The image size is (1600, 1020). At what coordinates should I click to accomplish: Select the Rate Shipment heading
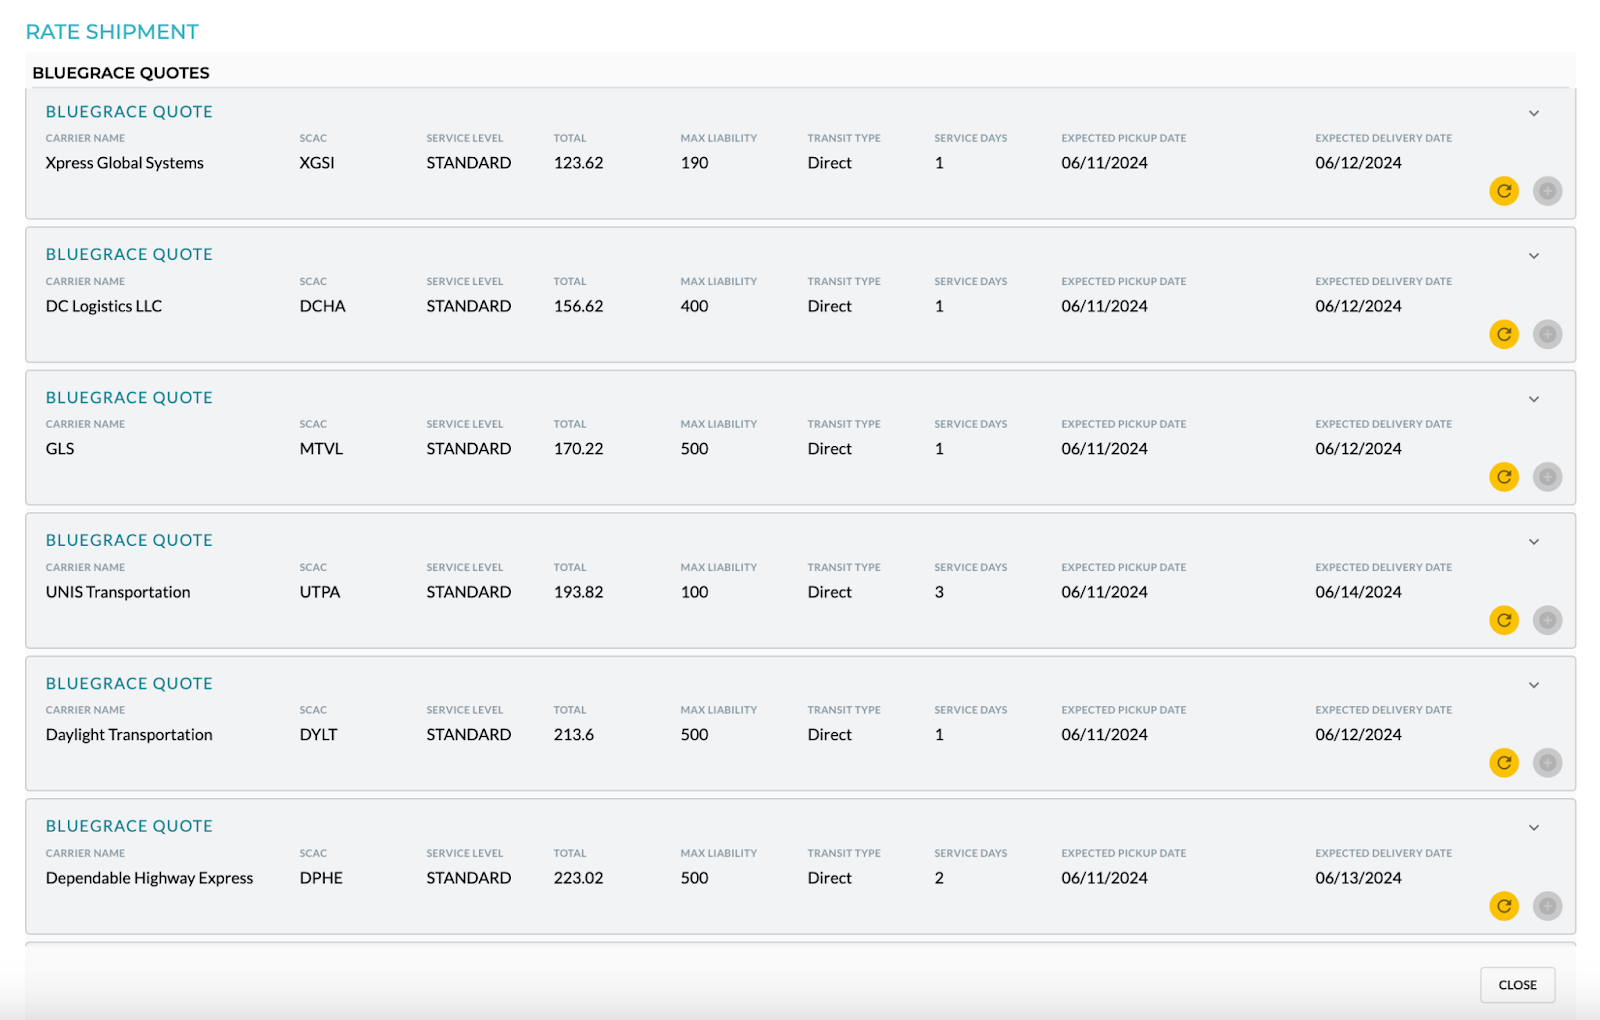pyautogui.click(x=112, y=32)
